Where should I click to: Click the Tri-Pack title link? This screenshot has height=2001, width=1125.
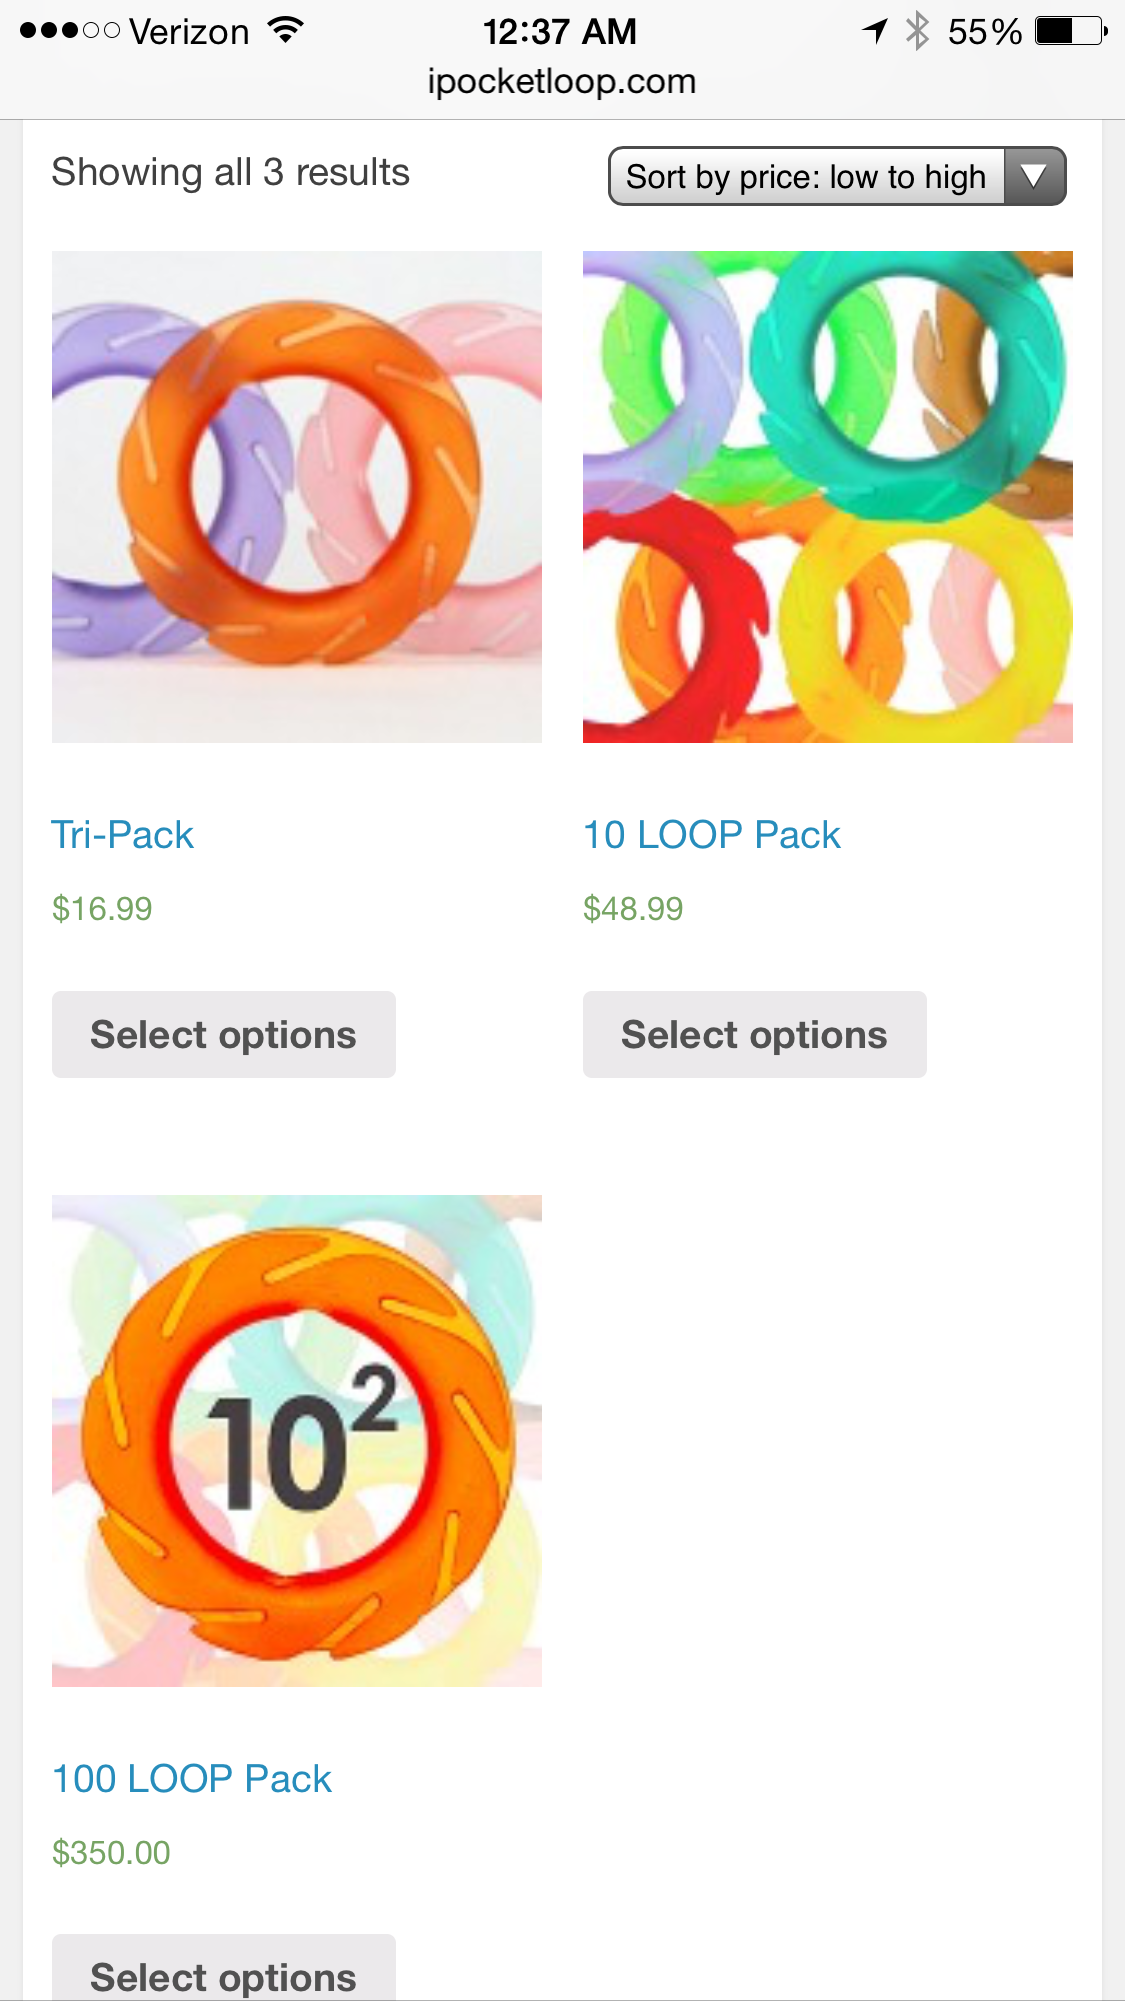(x=123, y=835)
